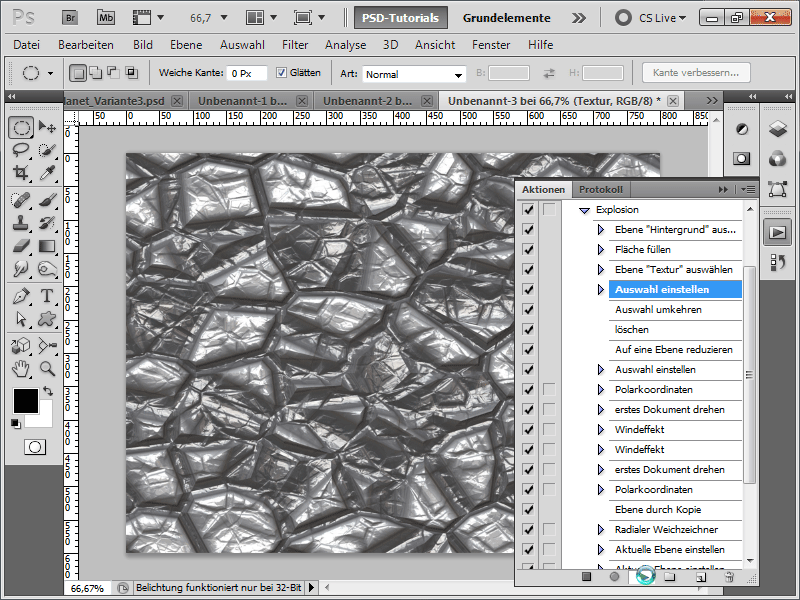Select the Move tool
This screenshot has height=600, width=800.
(47, 127)
